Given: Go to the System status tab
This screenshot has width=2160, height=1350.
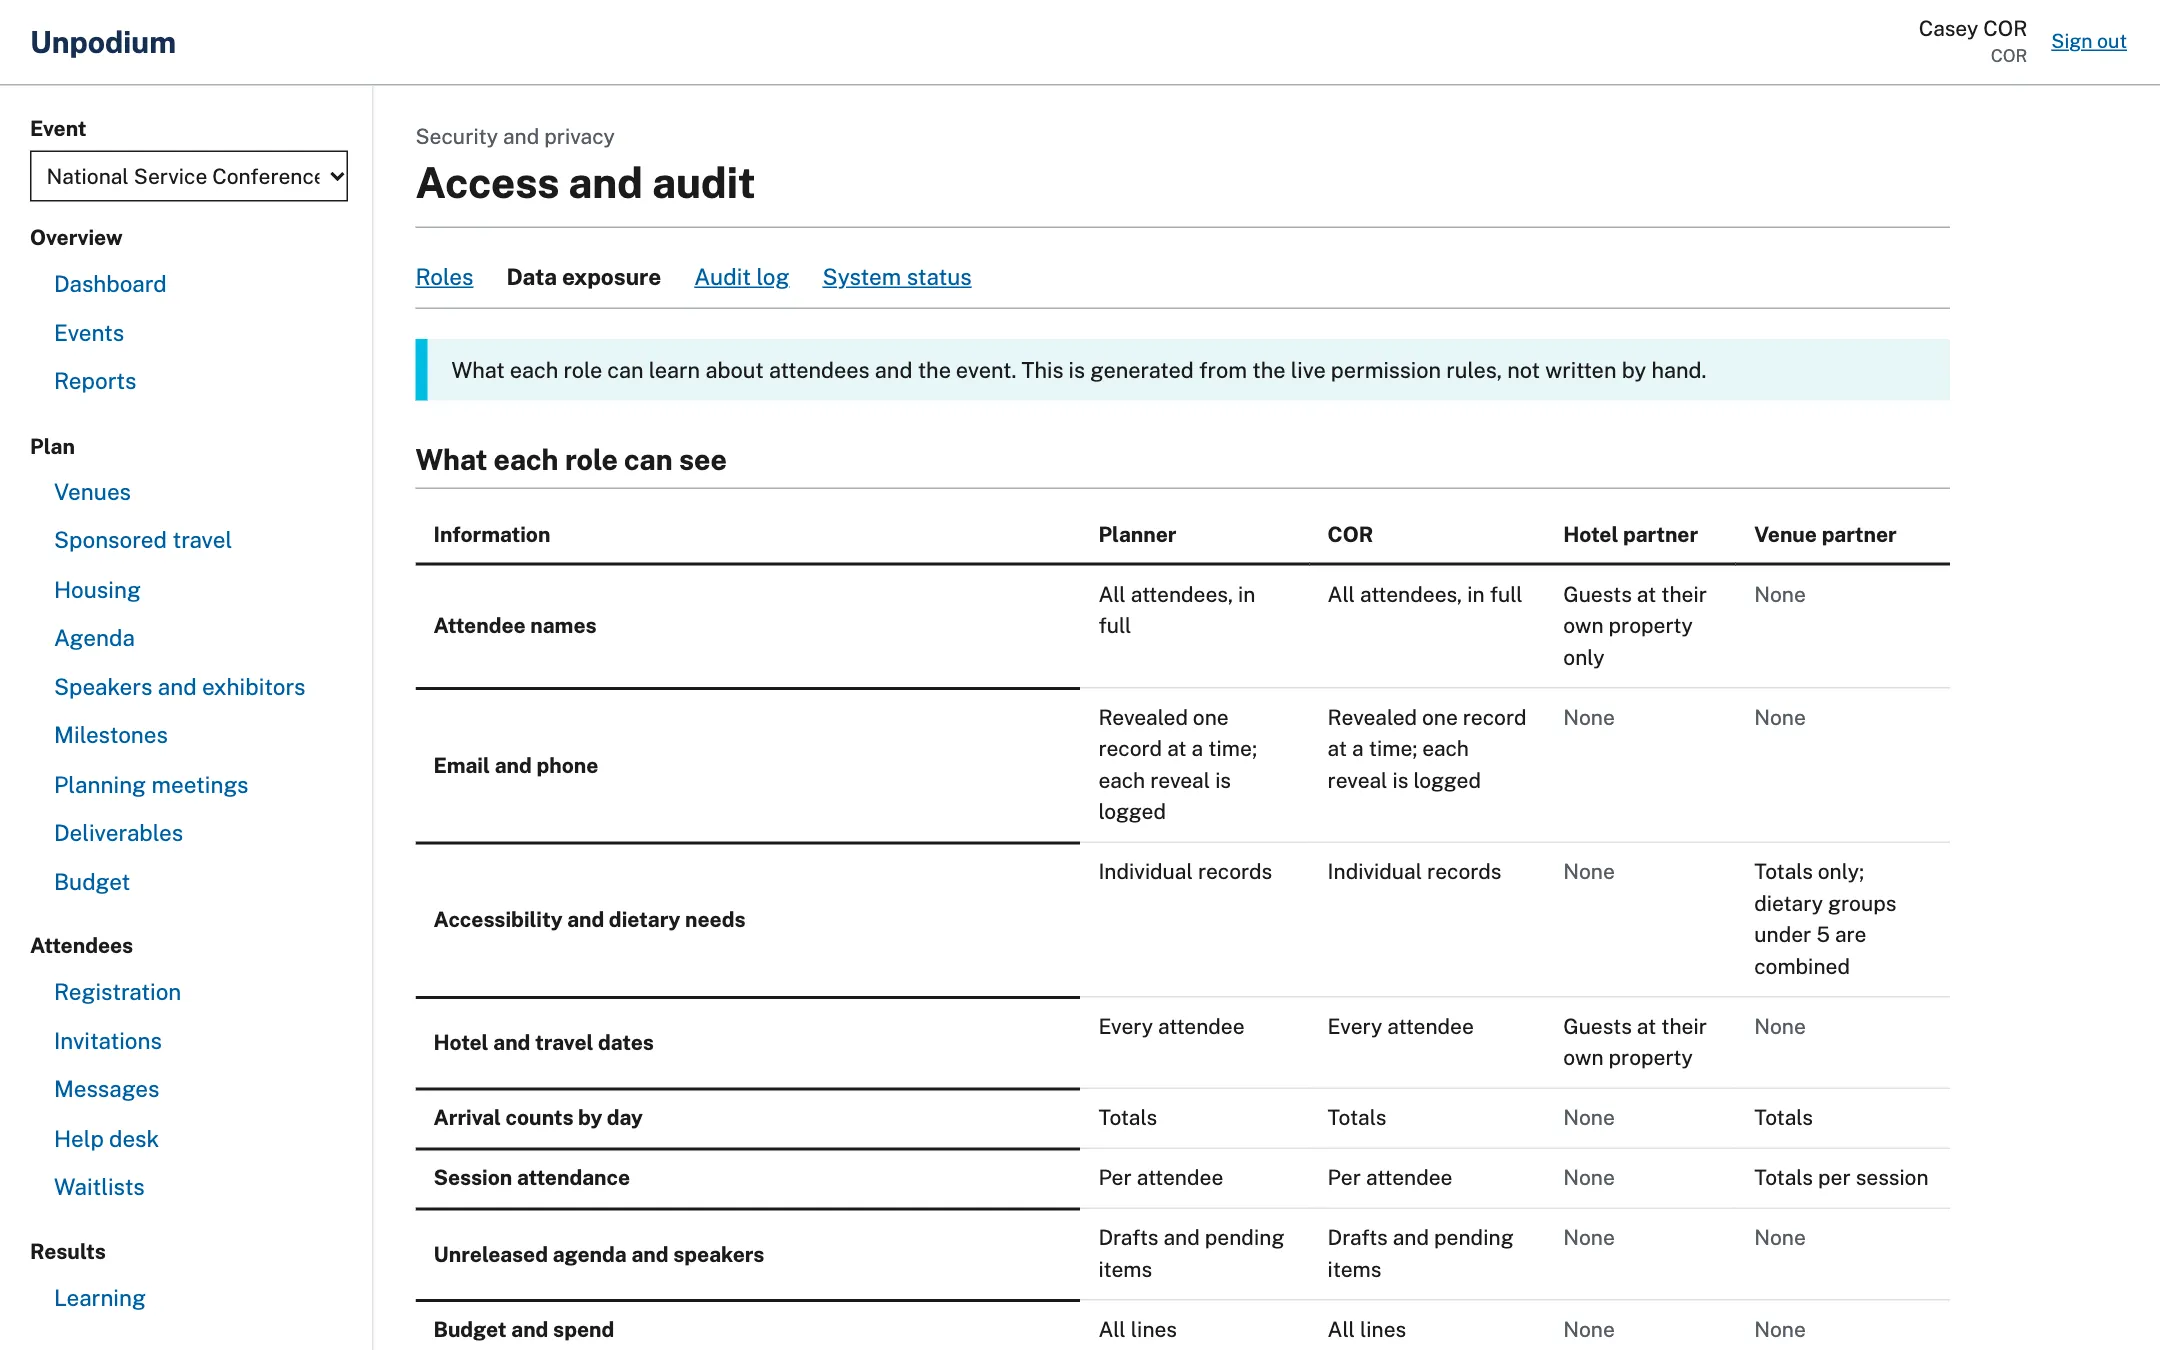Looking at the screenshot, I should [x=897, y=277].
